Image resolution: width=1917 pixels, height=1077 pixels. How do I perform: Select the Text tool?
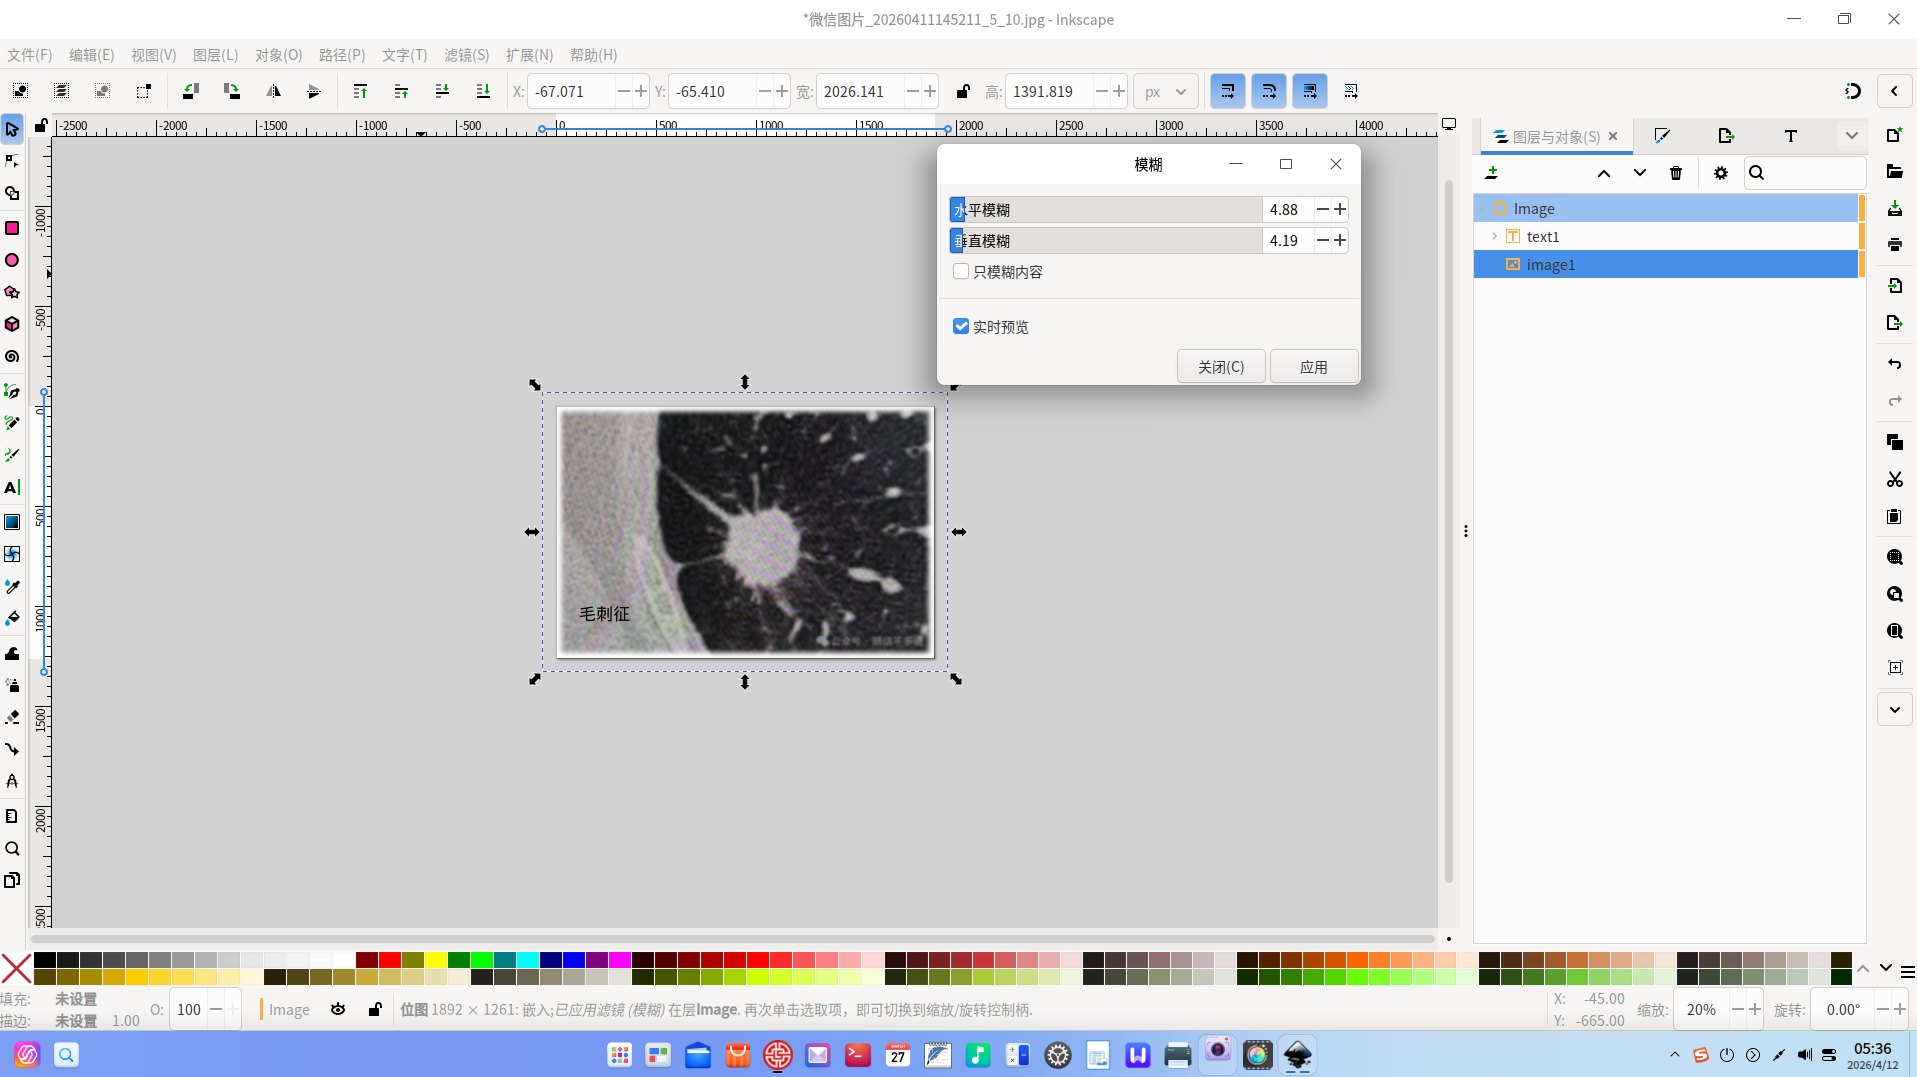click(12, 488)
